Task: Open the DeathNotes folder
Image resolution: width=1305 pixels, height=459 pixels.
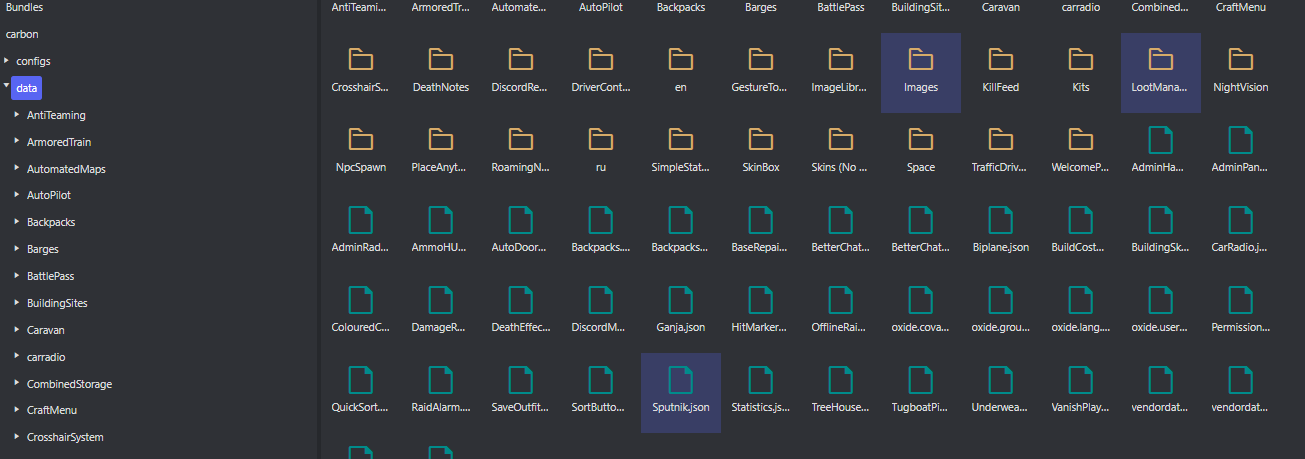Action: (440, 60)
